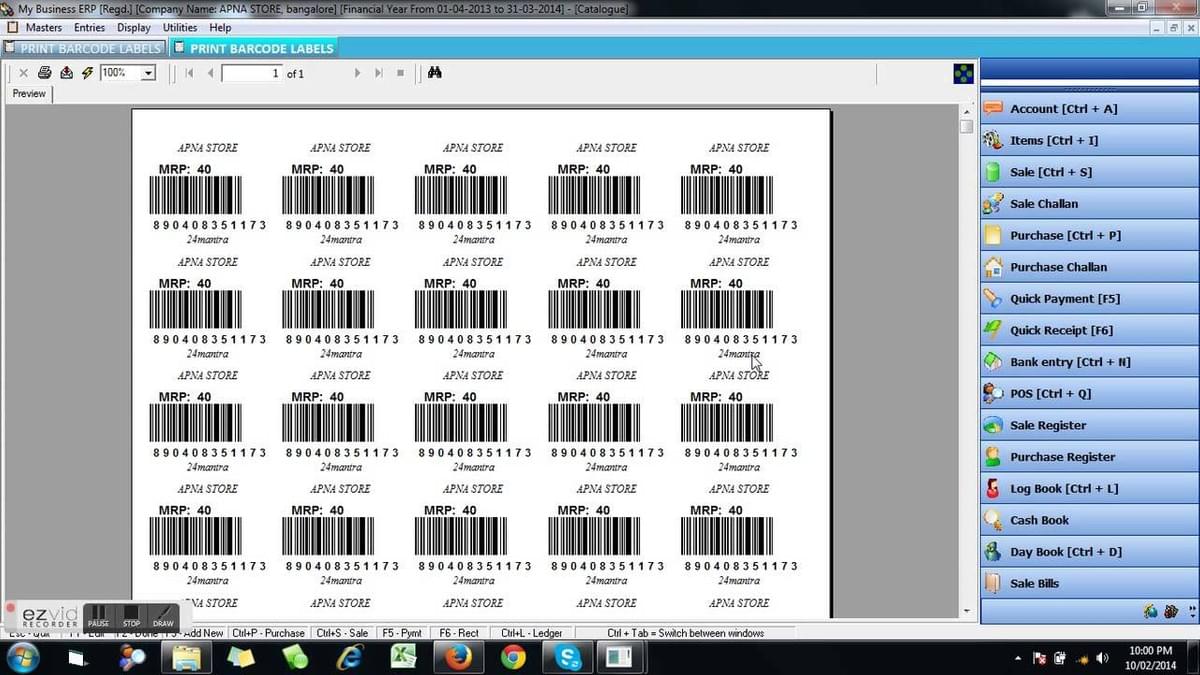Screen dimensions: 1200x675
Task: Click the printer icon in report toolbar
Action: click(x=44, y=73)
